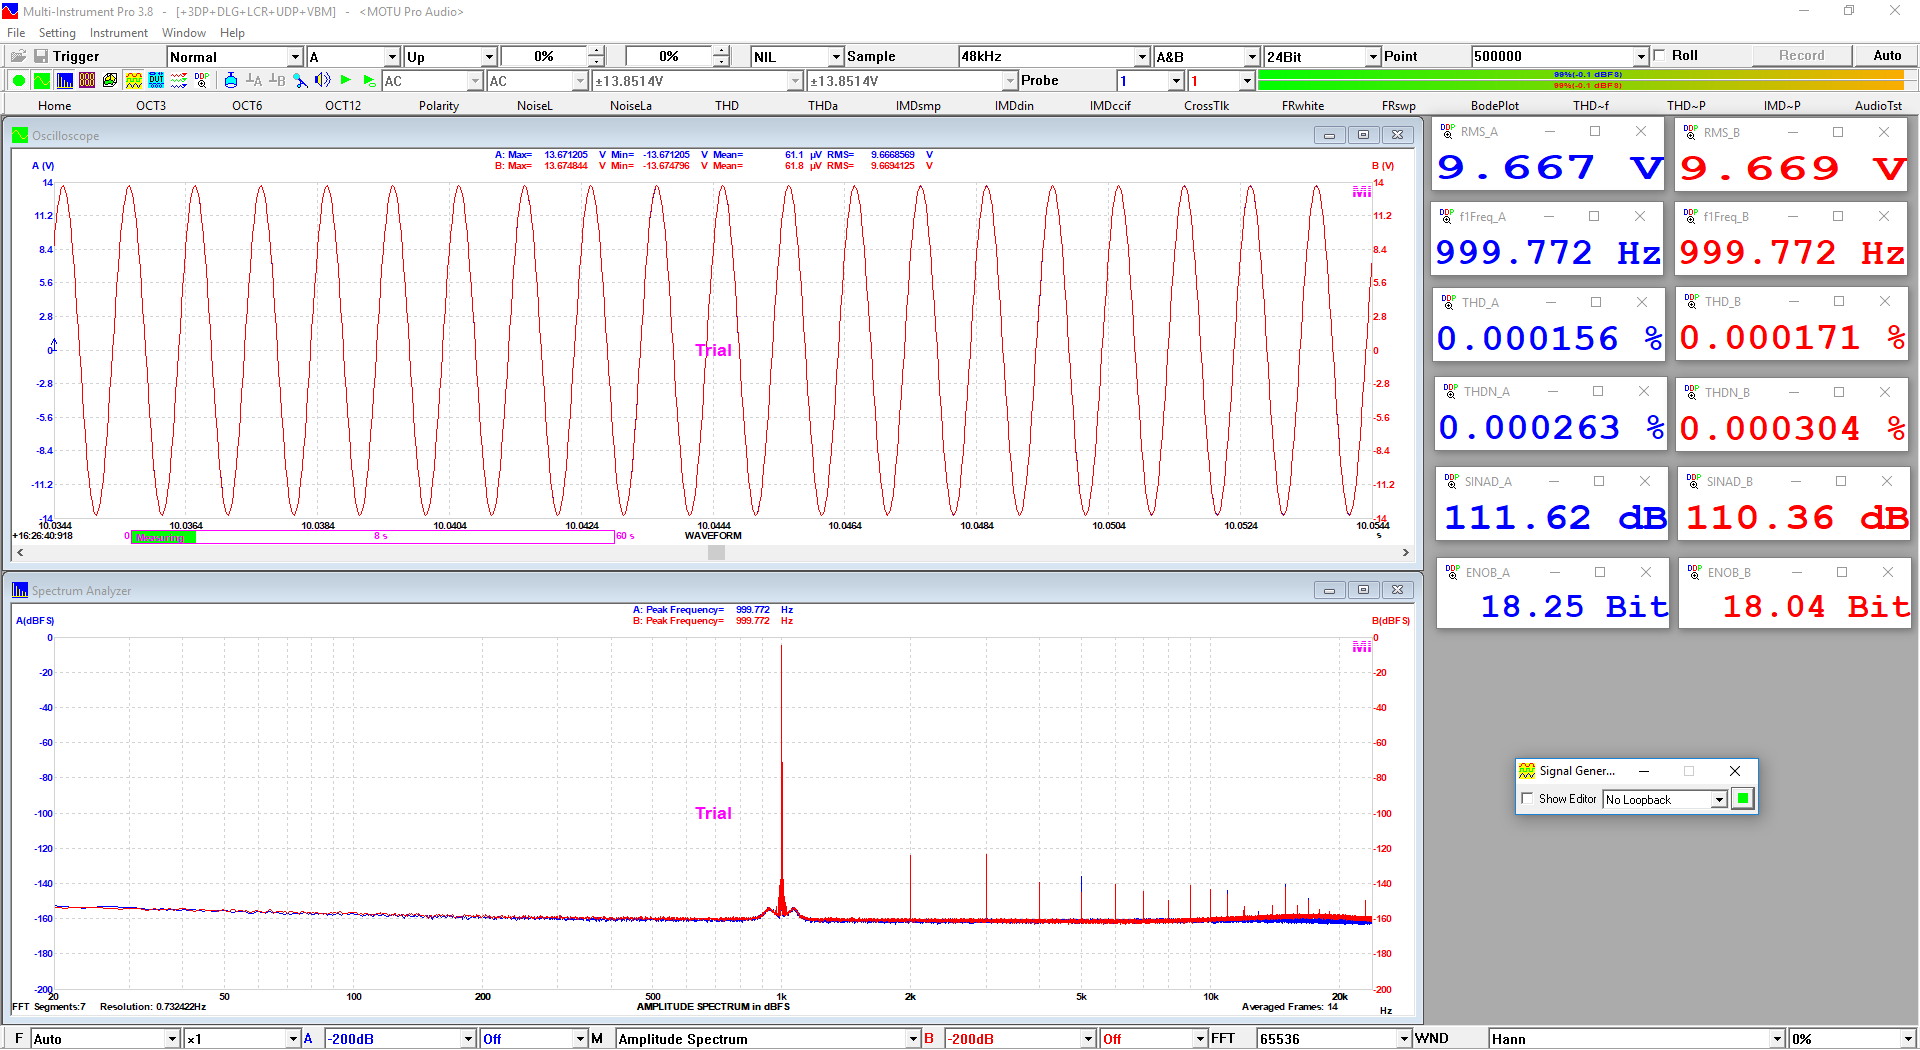Screen dimensions: 1920x1050
Task: Enable the Roll checkbox
Action: (1660, 56)
